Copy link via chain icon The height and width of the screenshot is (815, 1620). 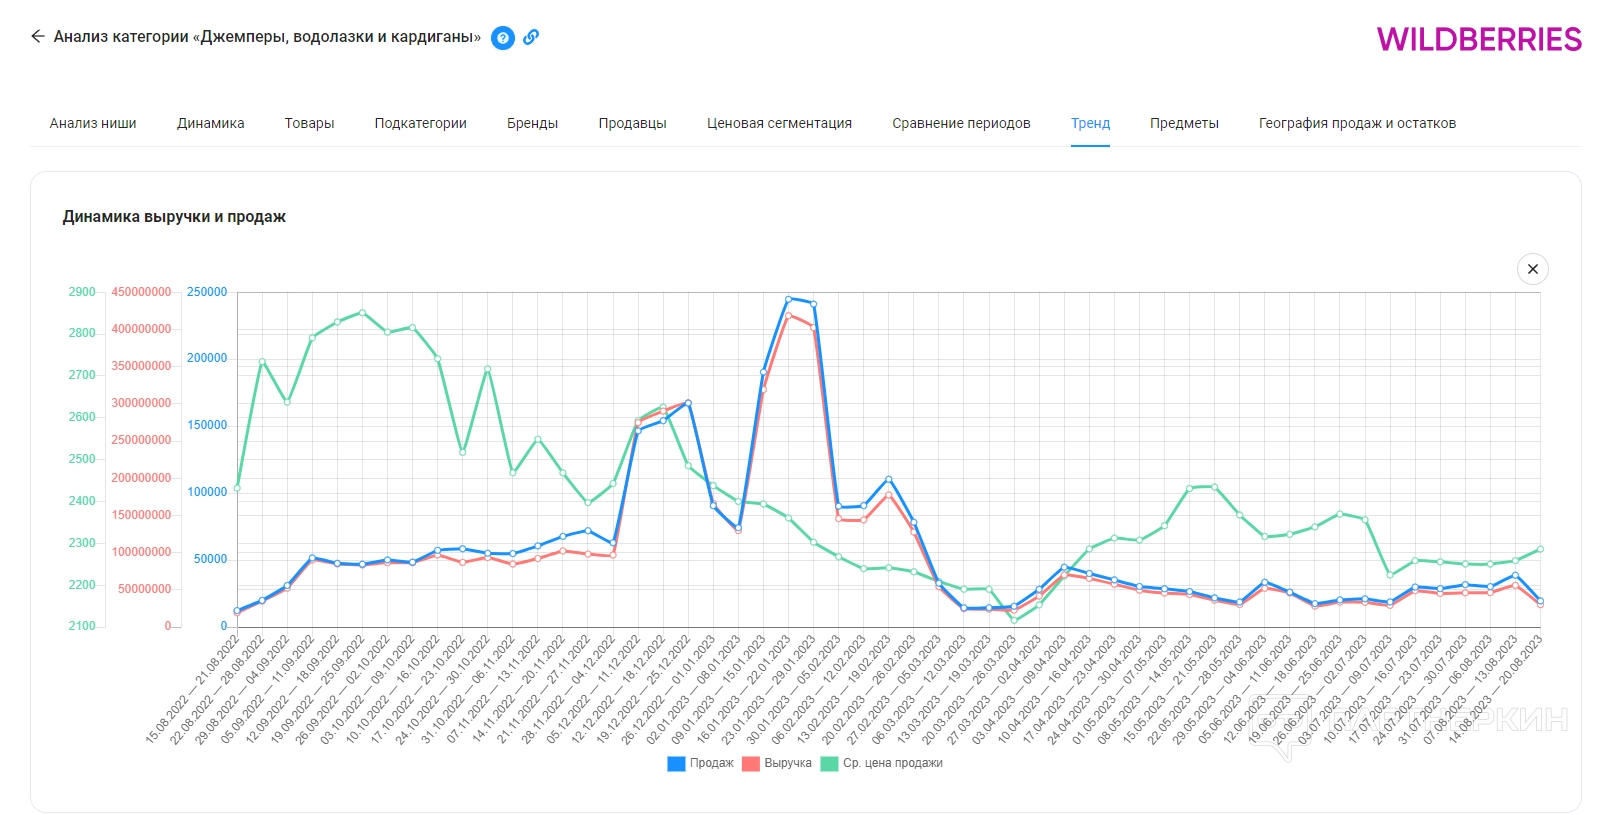pos(531,37)
